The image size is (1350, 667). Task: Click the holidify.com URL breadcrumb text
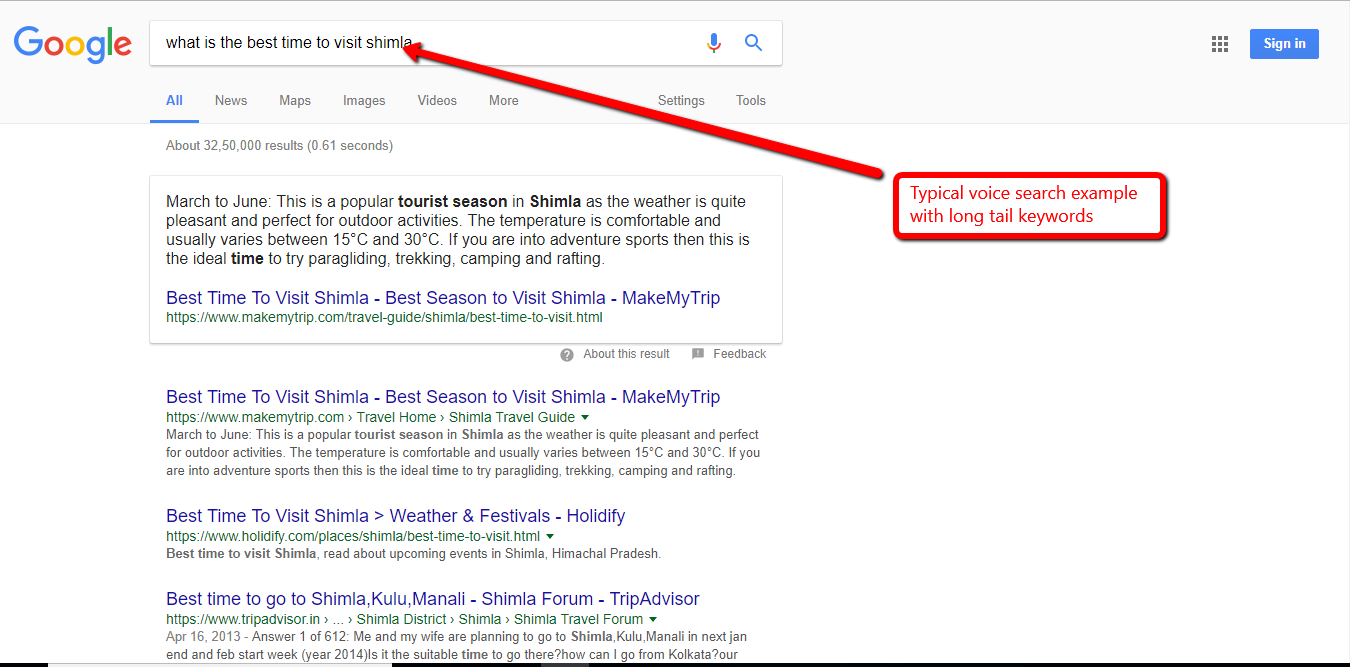353,536
